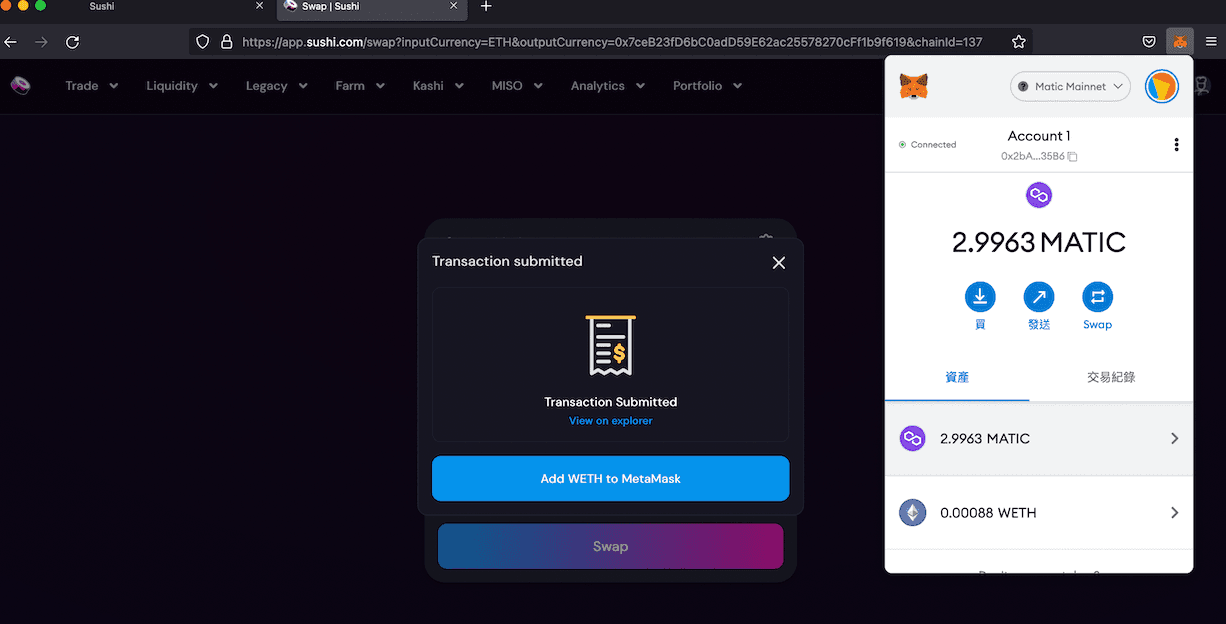Click the MetaMask Swap icon
The width and height of the screenshot is (1226, 624).
click(1097, 297)
